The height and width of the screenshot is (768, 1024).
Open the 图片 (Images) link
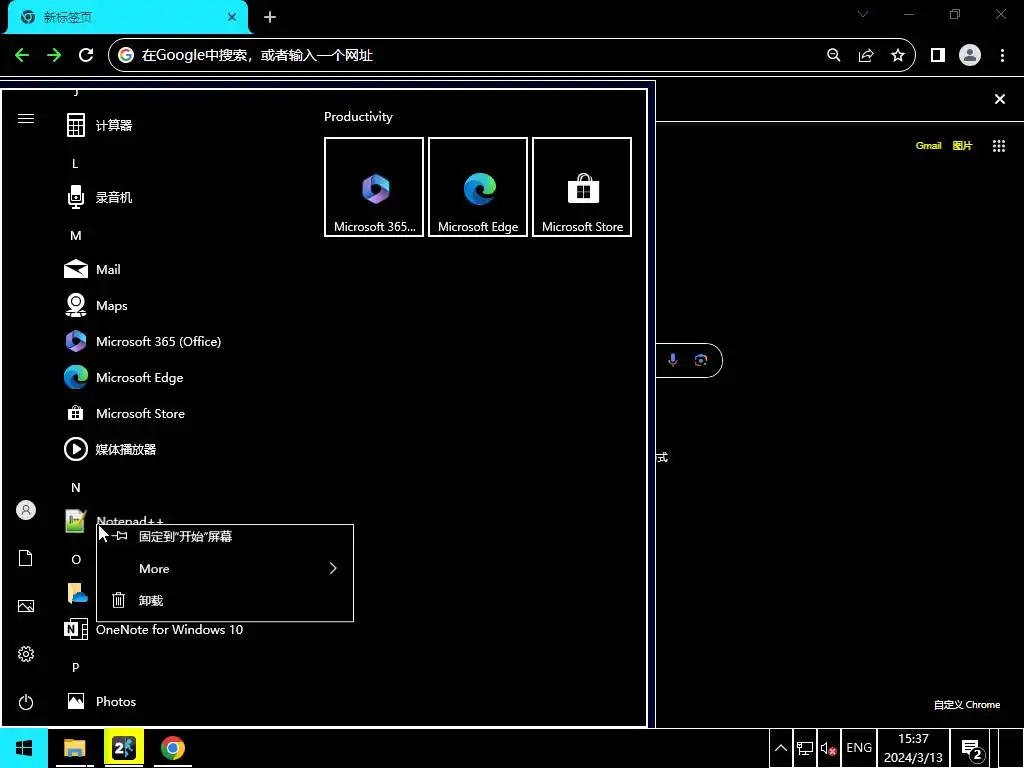(x=962, y=146)
